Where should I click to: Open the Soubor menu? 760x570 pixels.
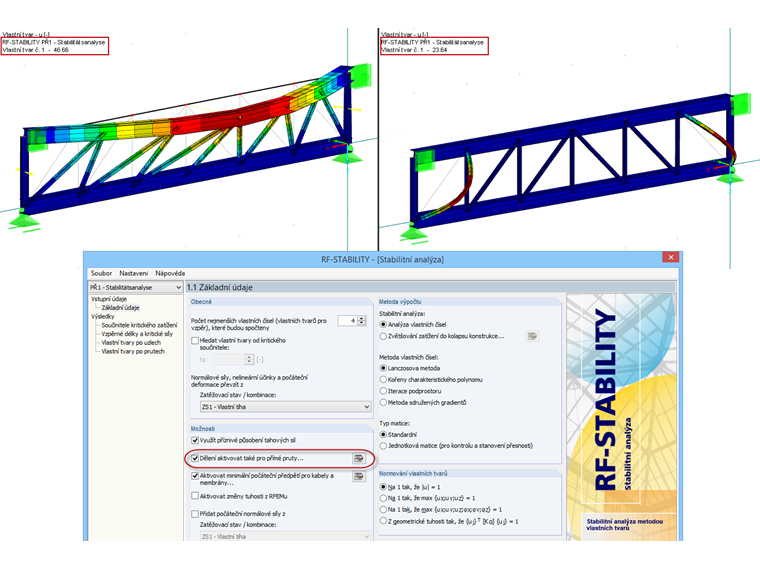(101, 273)
